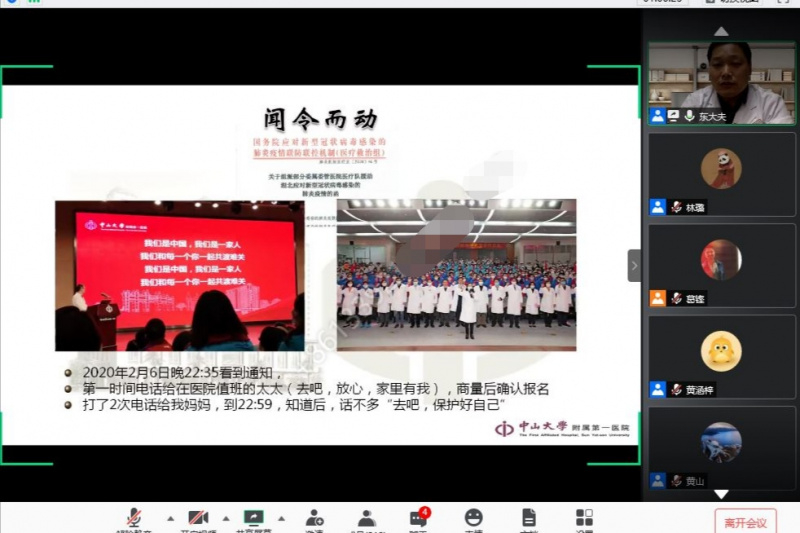Click the bullet line starting 2020年2月6日

coord(183,373)
